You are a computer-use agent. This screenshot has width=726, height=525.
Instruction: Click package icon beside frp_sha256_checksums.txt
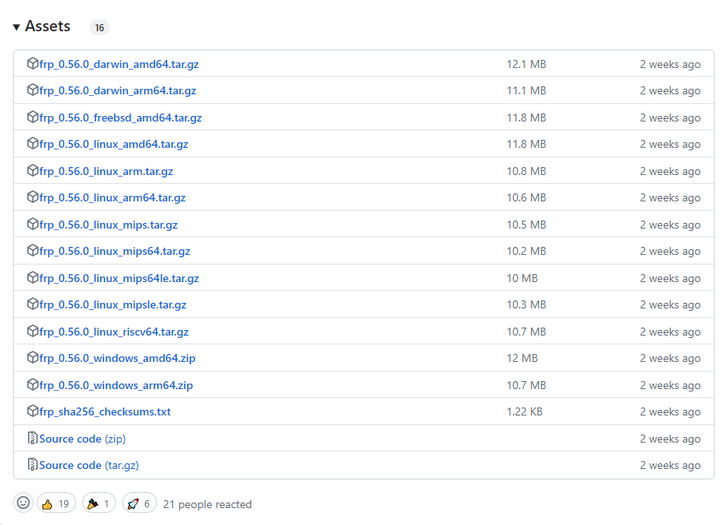33,411
